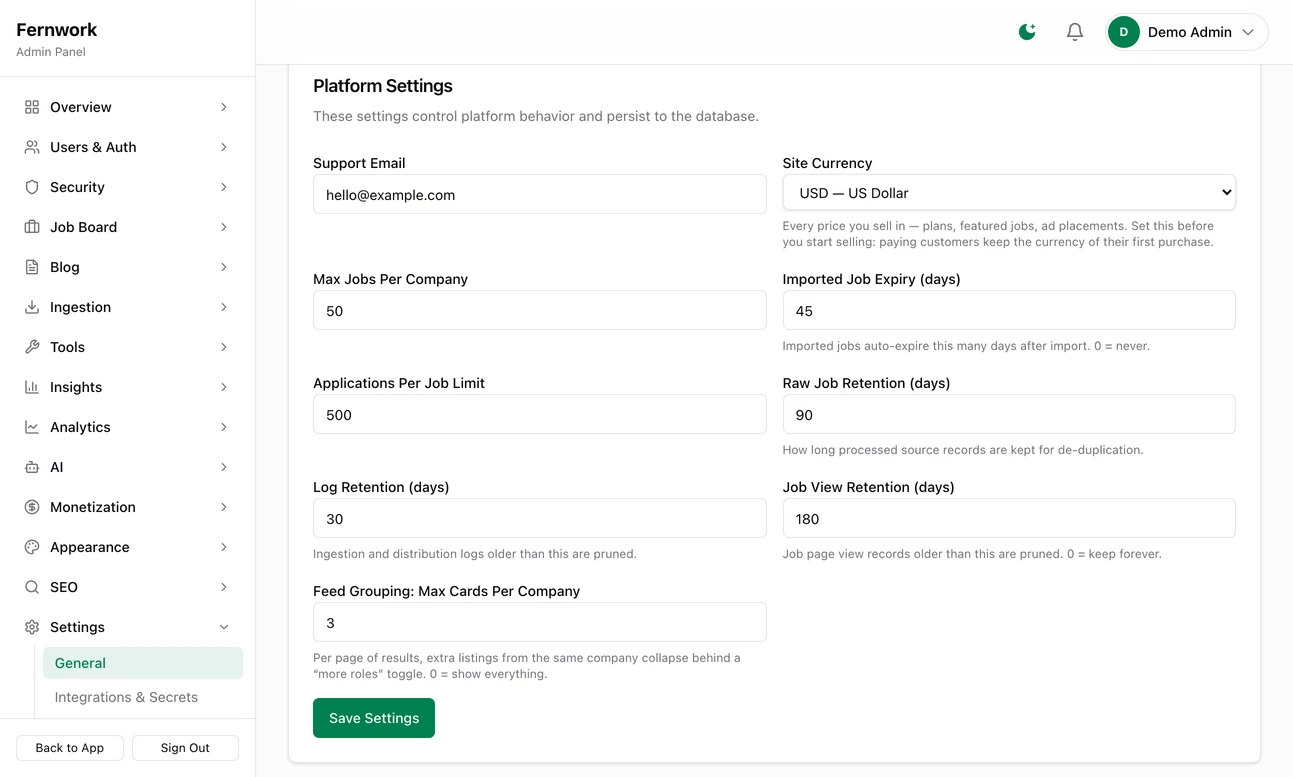Image resolution: width=1293 pixels, height=777 pixels.
Task: Focus the Support Email field
Action: click(540, 195)
